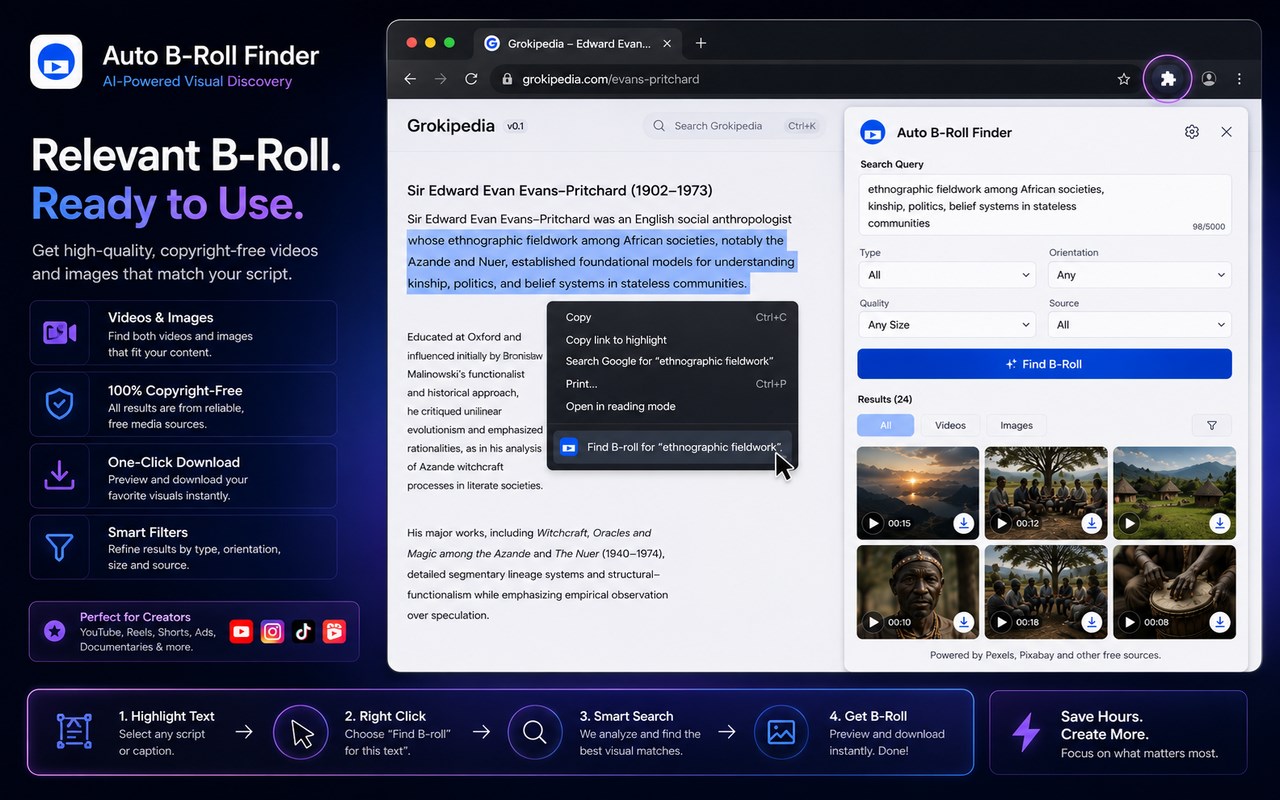The height and width of the screenshot is (800, 1280).
Task: Reload the Grokipedia page
Action: coord(472,79)
